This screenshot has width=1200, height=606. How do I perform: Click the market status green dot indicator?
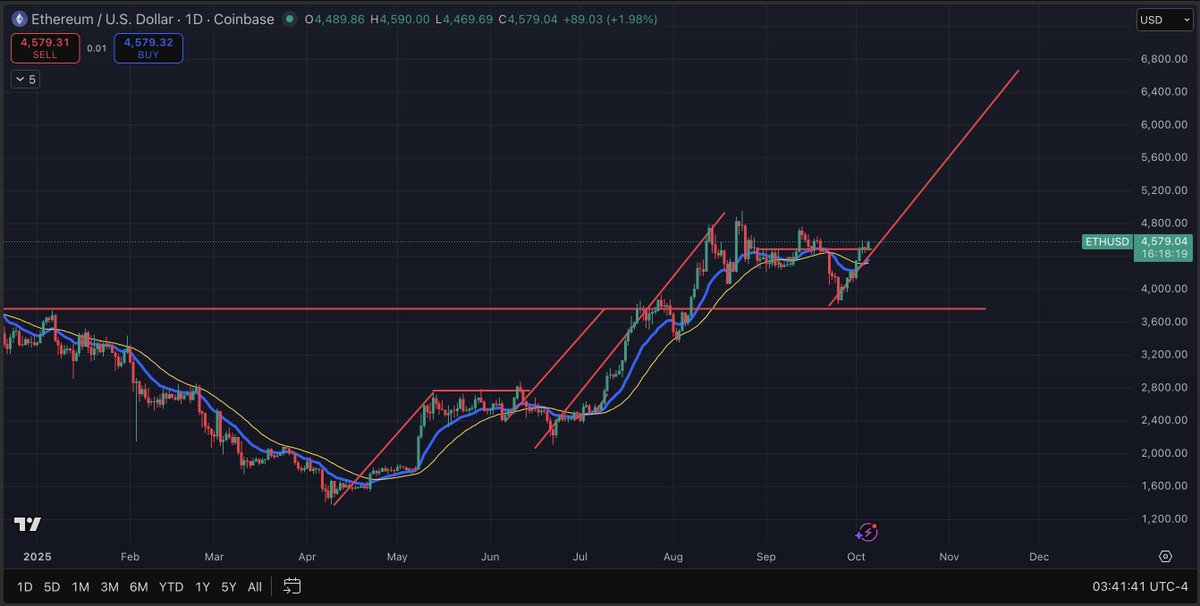coord(289,18)
